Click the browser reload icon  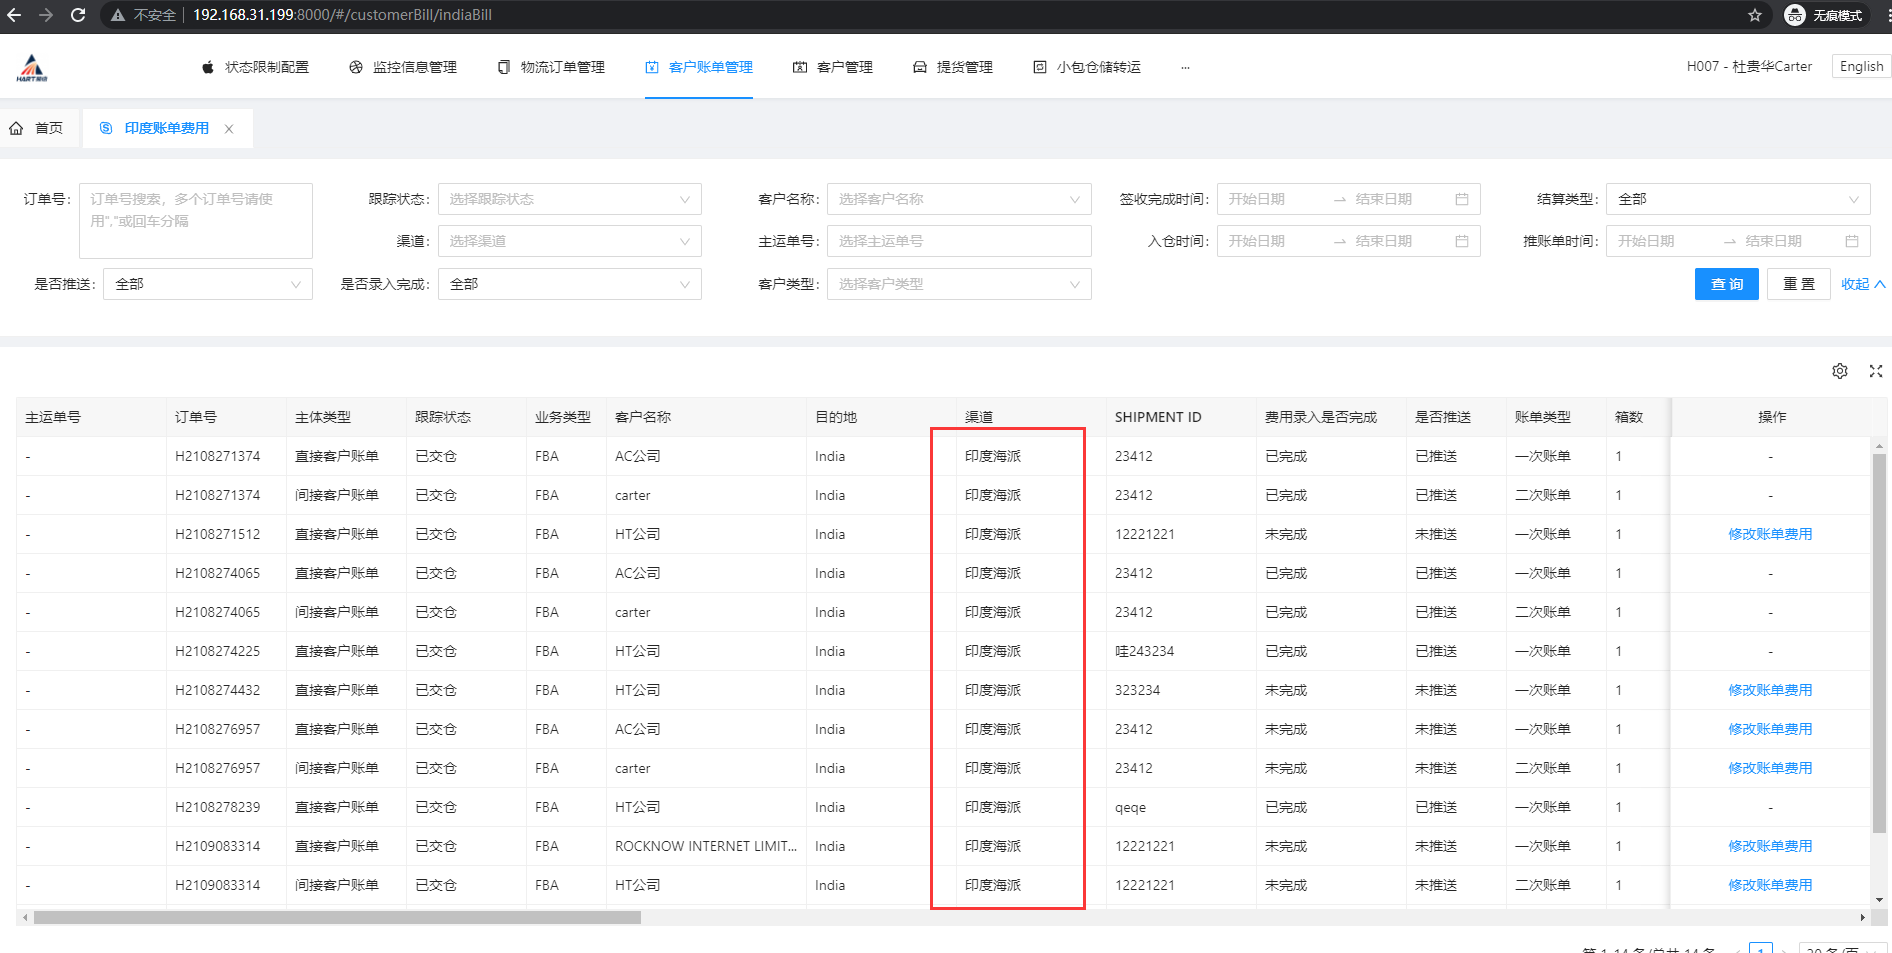click(78, 15)
